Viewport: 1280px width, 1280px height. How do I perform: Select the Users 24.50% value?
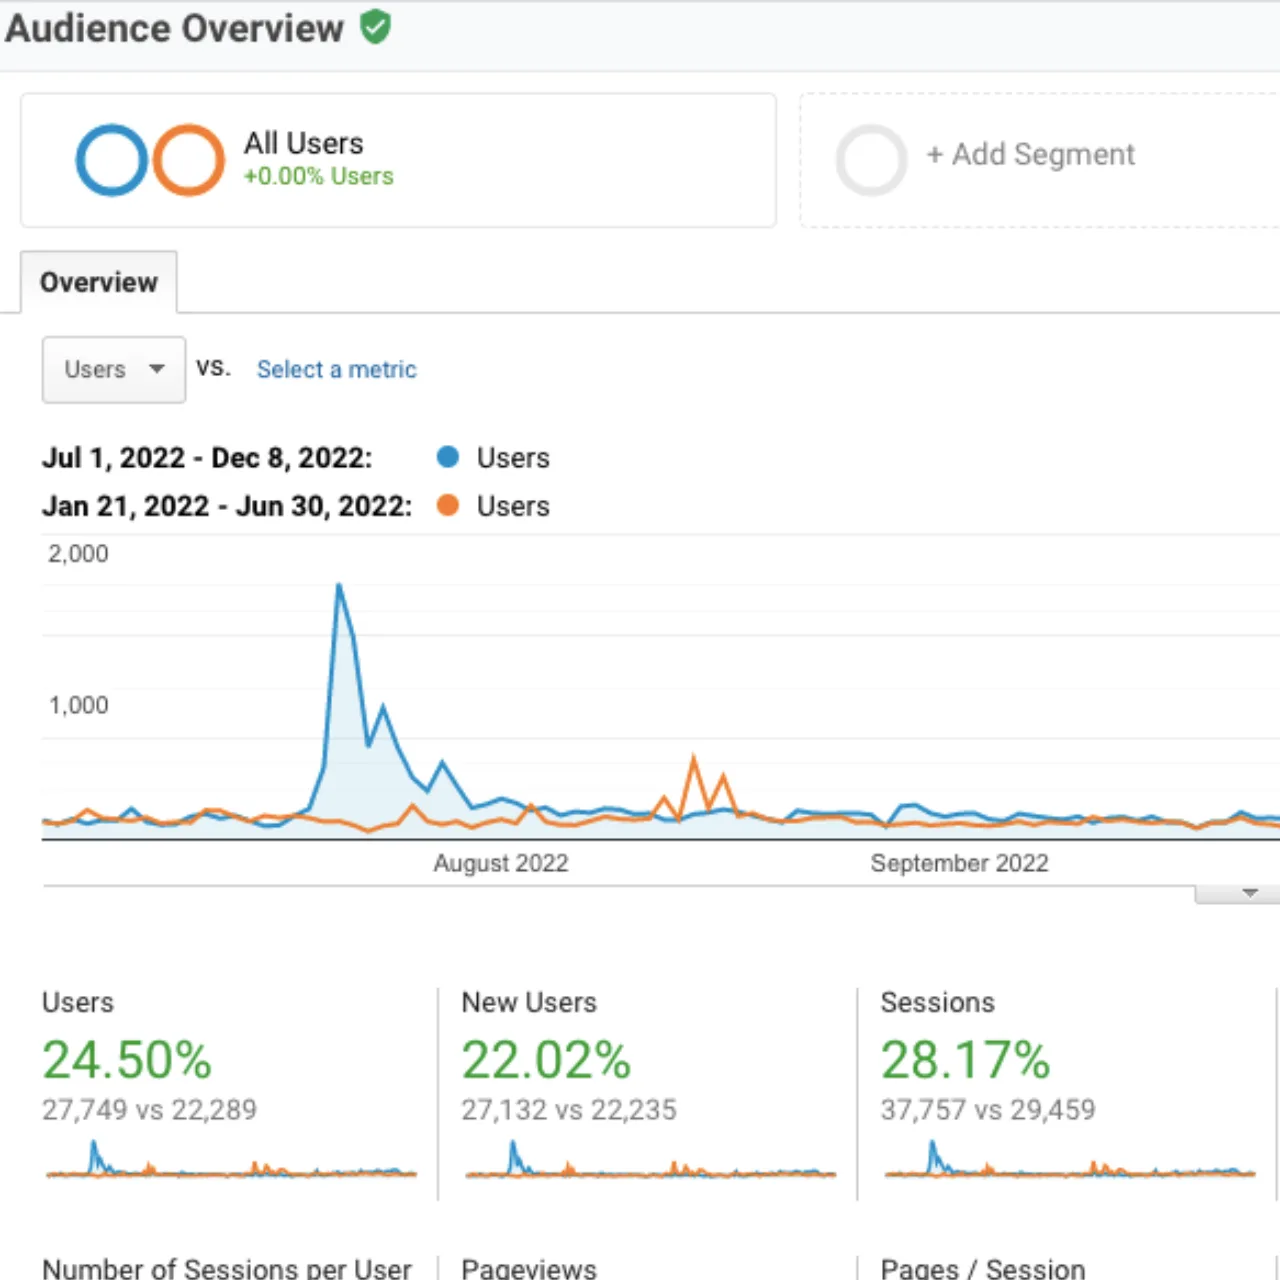(127, 1060)
